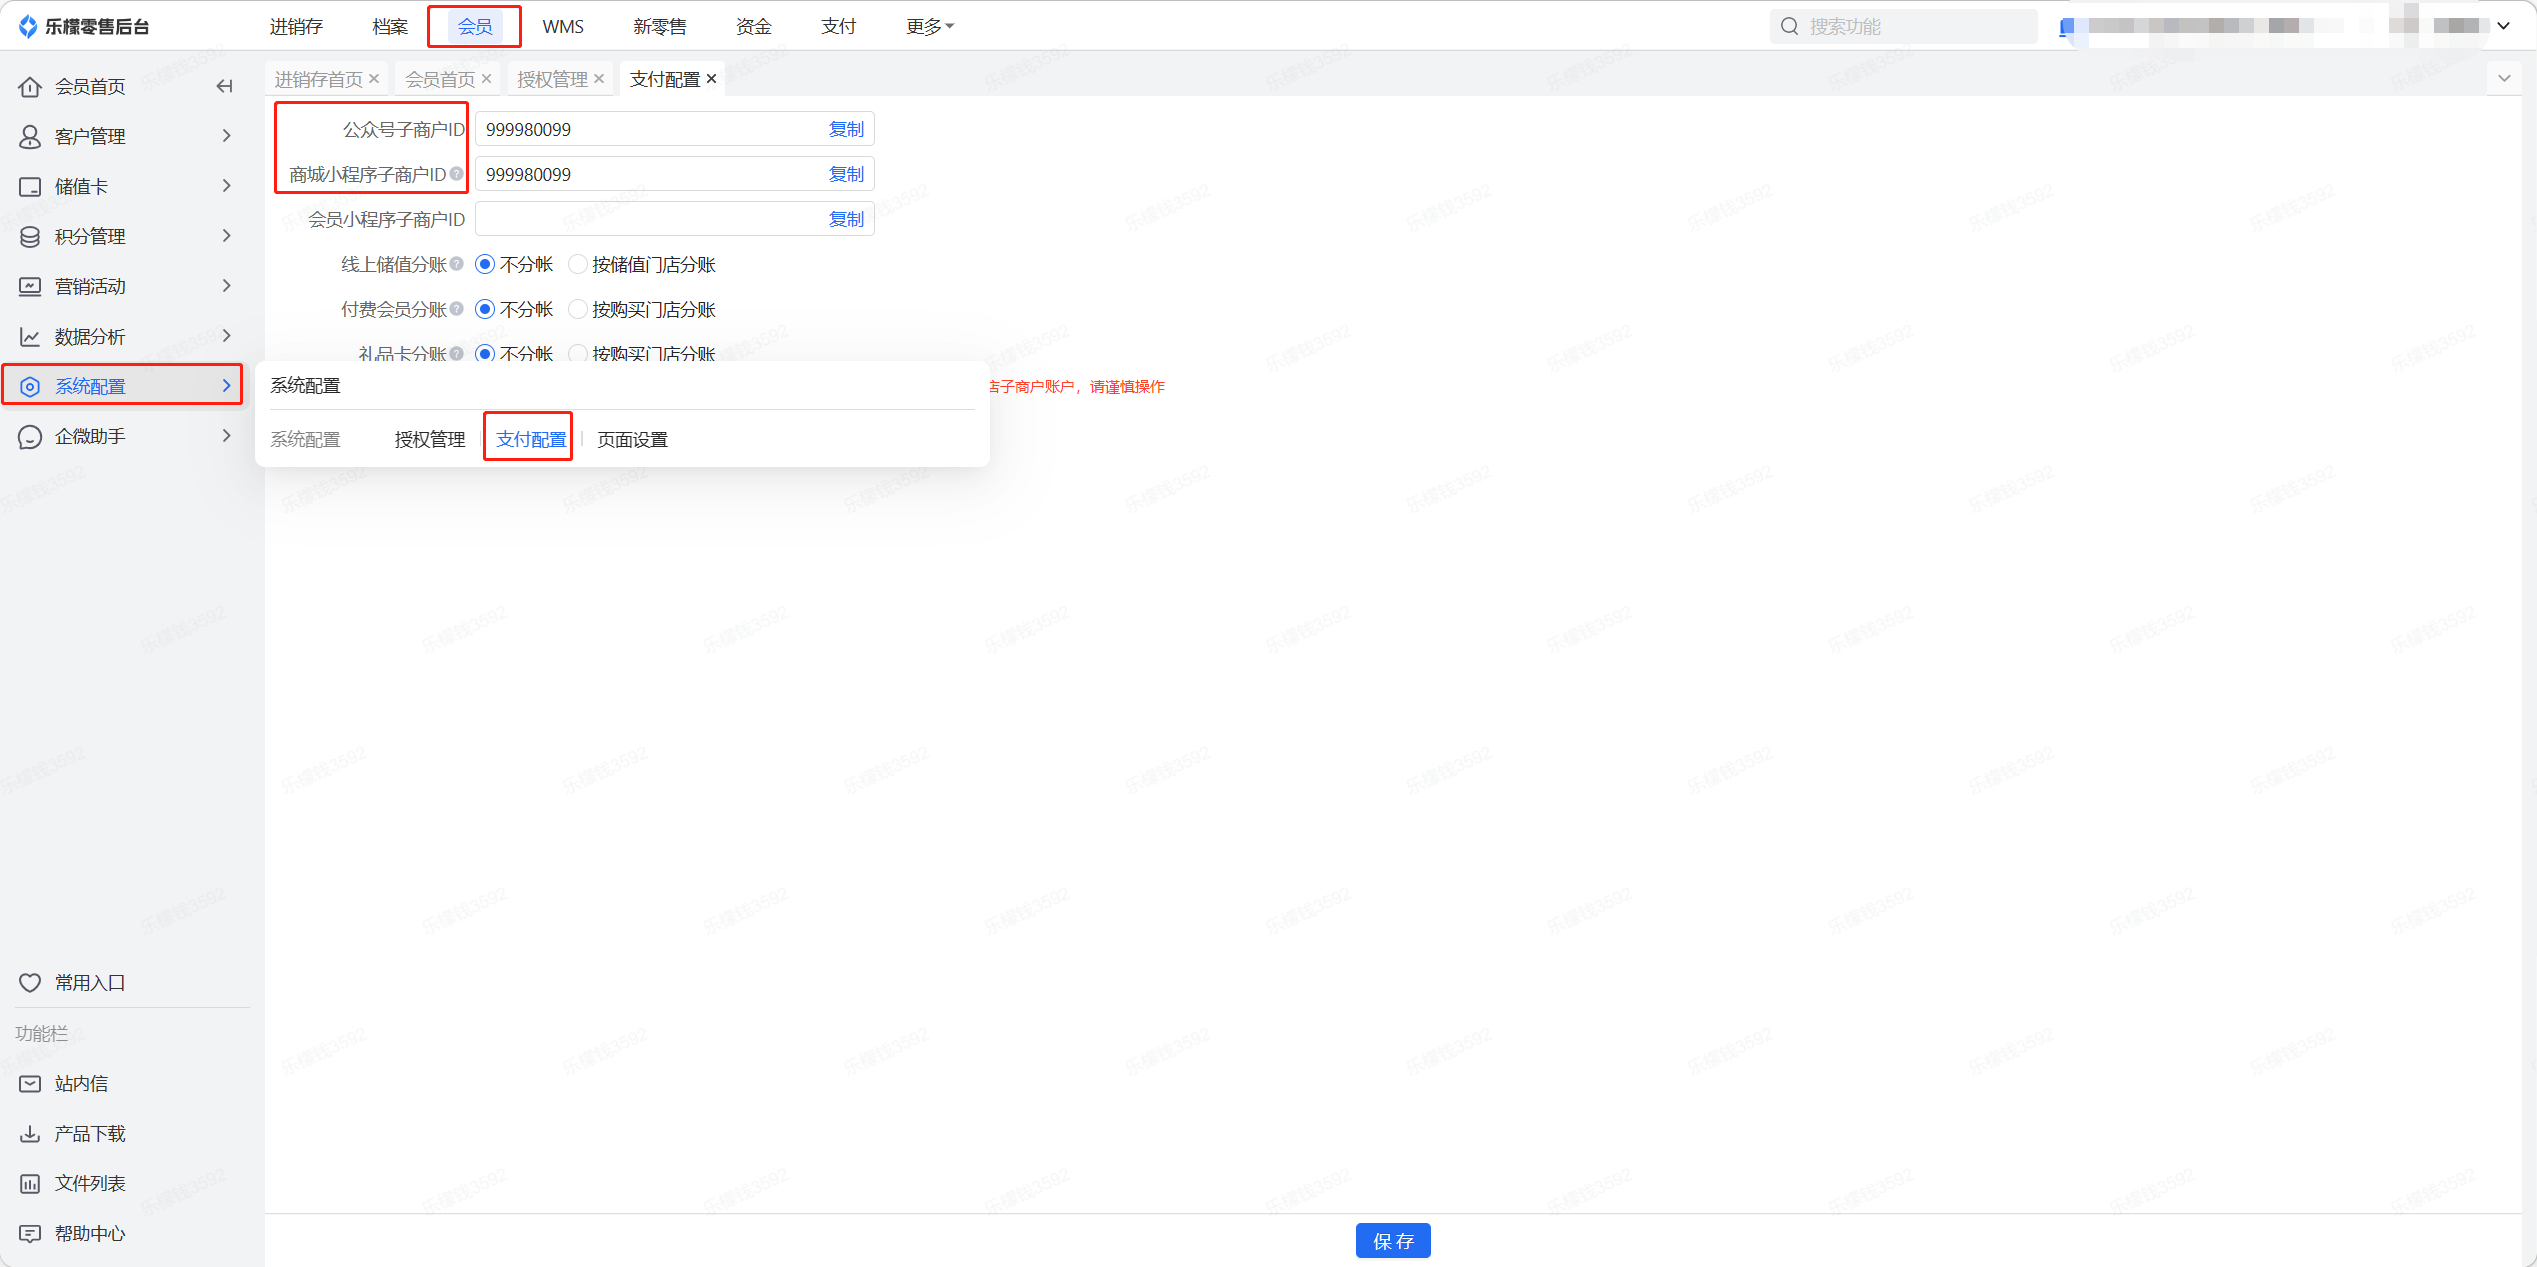The image size is (2537, 1267).
Task: Select 不分帐 for 礼品卡分账
Action: [485, 353]
